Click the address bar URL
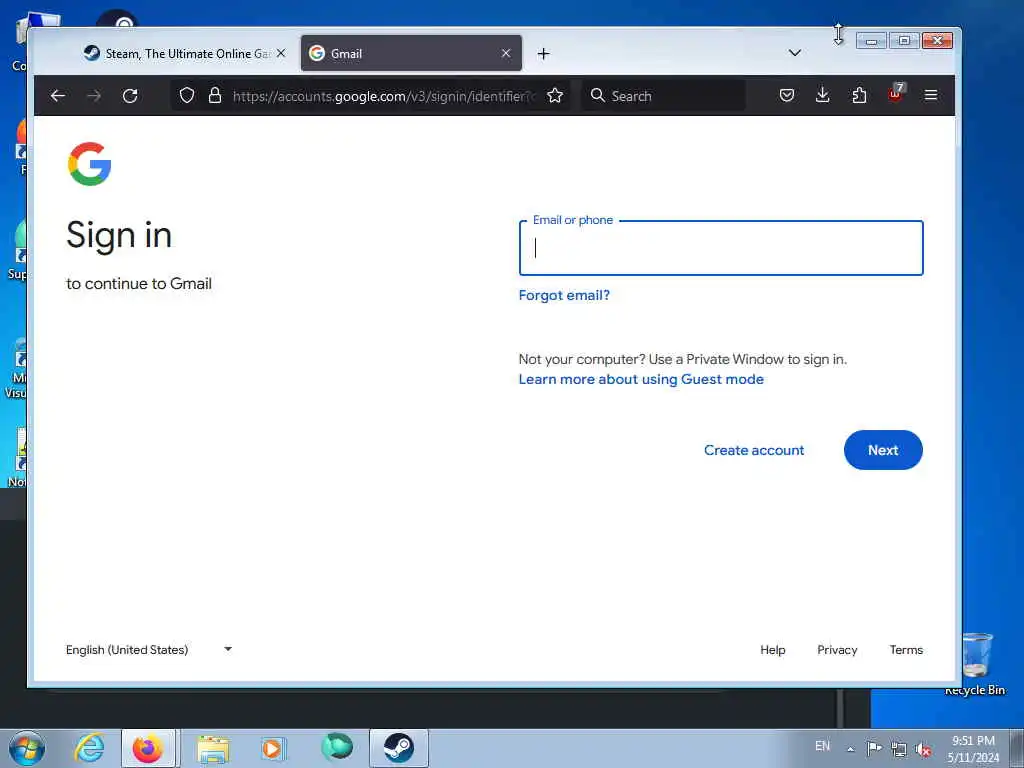 384,96
